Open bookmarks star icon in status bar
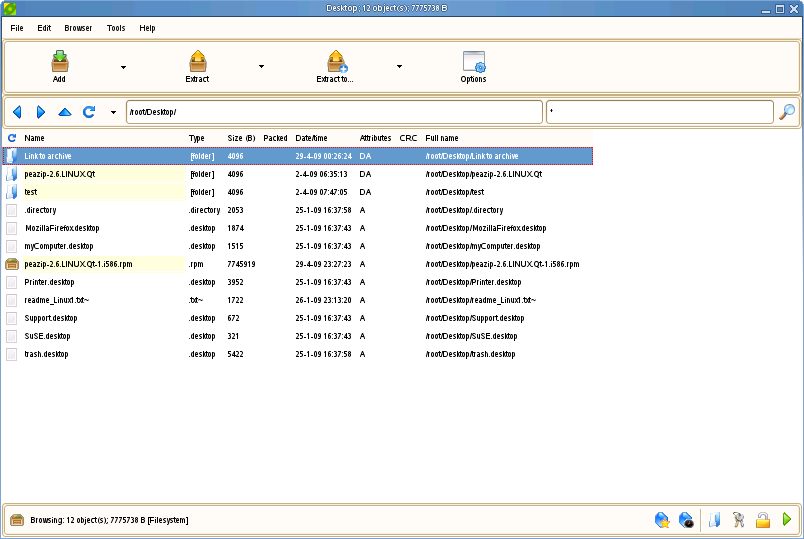This screenshot has height=539, width=804. (662, 520)
